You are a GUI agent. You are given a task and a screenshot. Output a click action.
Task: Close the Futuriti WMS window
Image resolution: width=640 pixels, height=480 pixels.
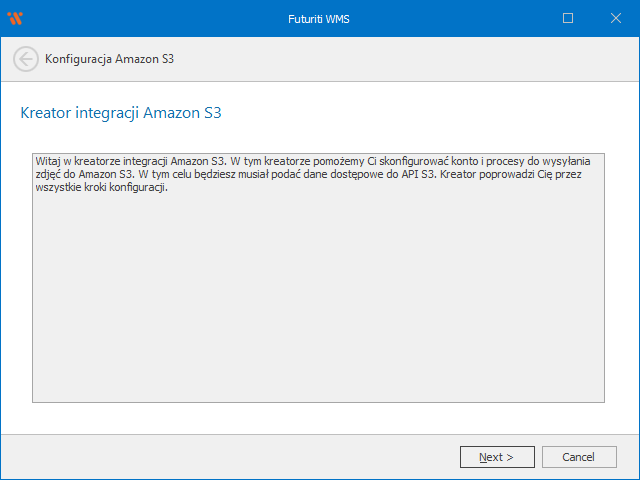(614, 18)
